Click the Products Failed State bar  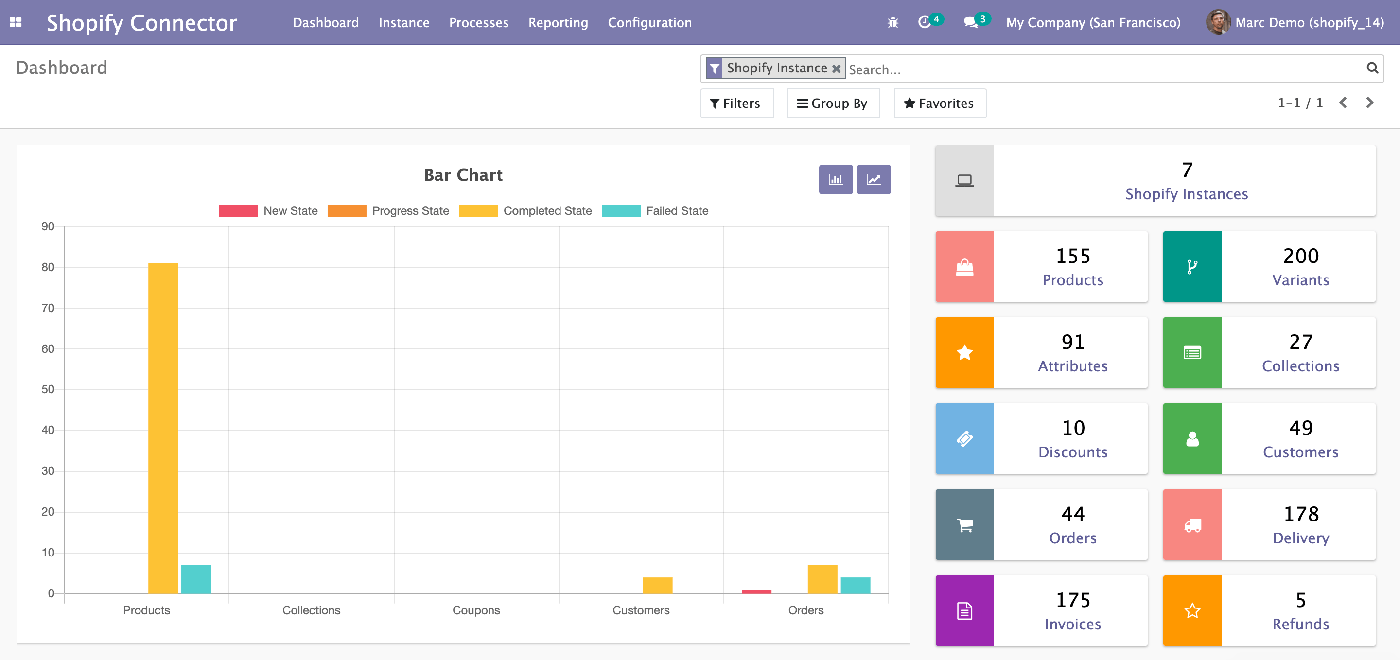coord(196,579)
